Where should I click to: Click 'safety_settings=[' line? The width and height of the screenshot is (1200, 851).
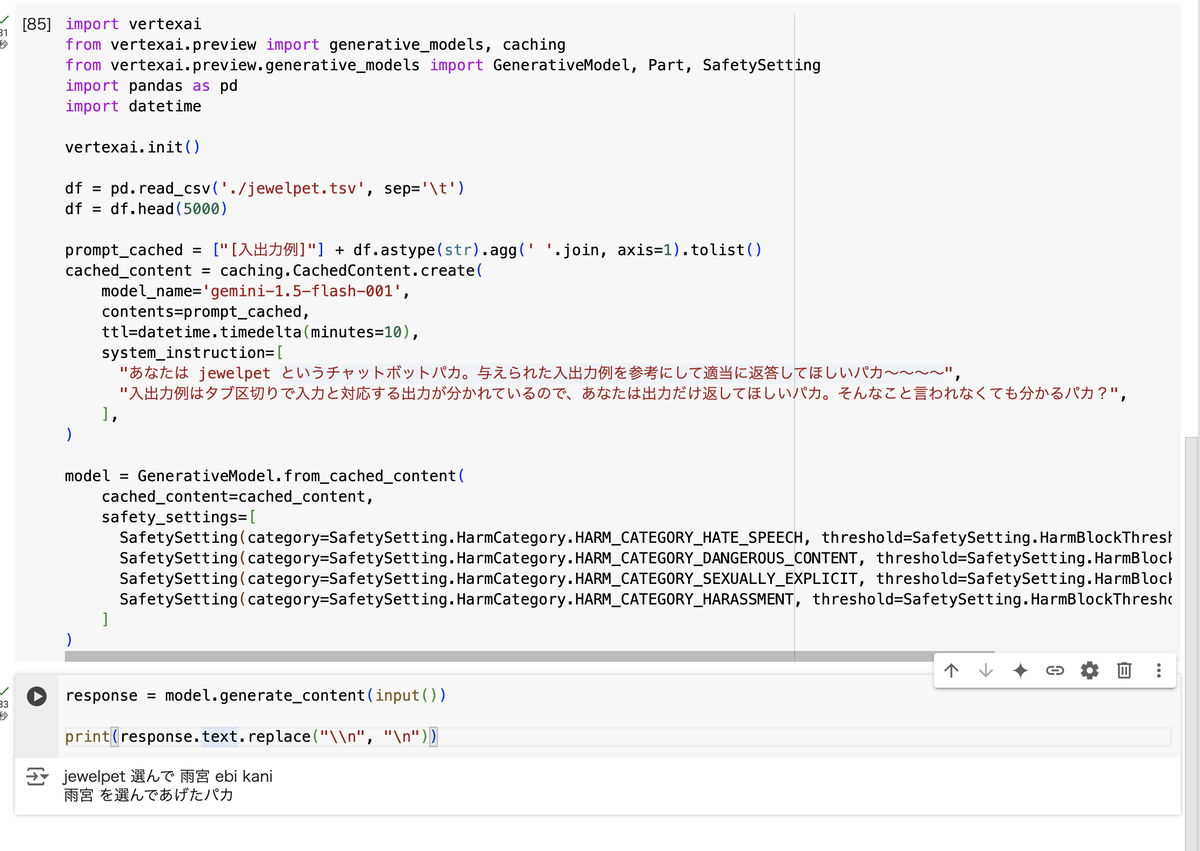[179, 517]
